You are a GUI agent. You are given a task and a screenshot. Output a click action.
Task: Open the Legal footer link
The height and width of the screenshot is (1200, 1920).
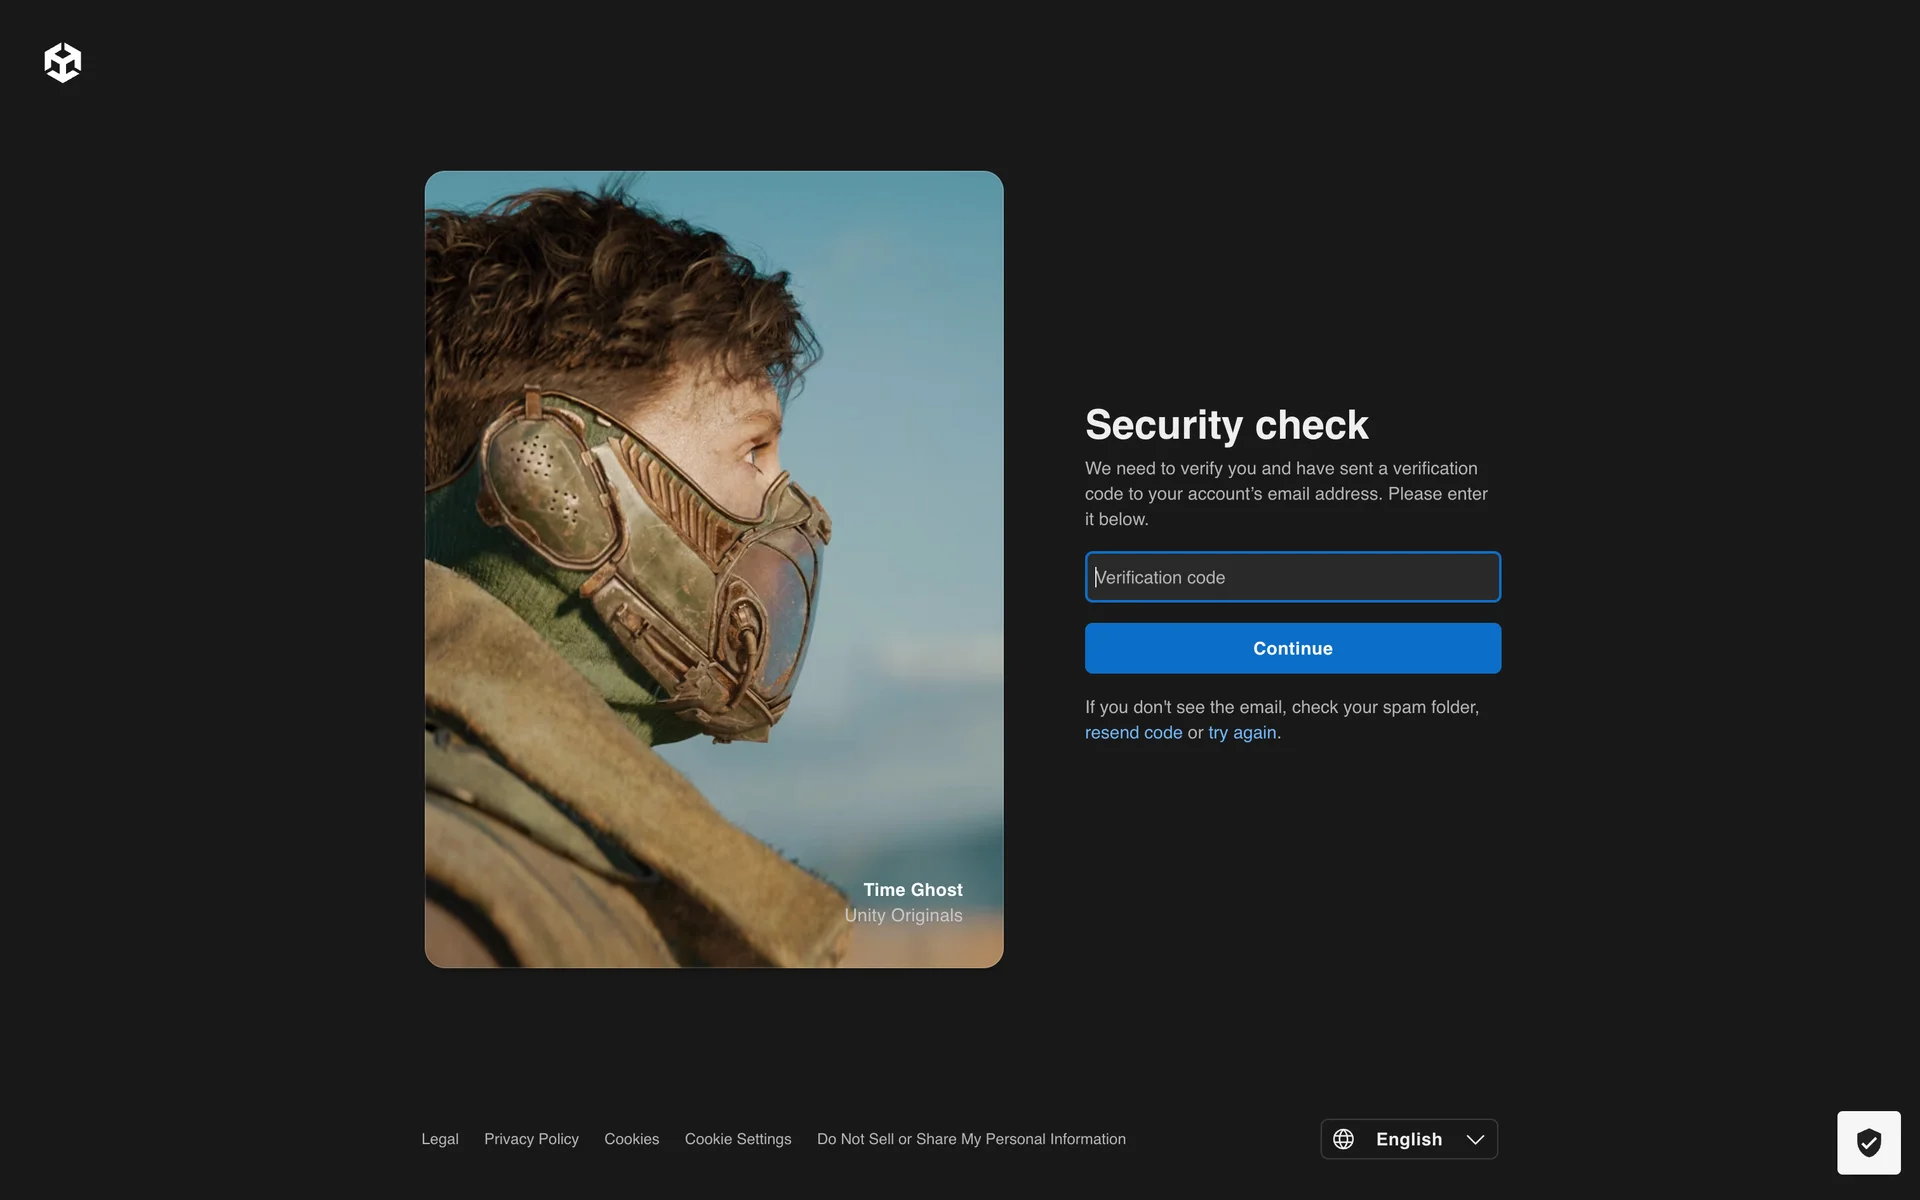[x=439, y=1139]
